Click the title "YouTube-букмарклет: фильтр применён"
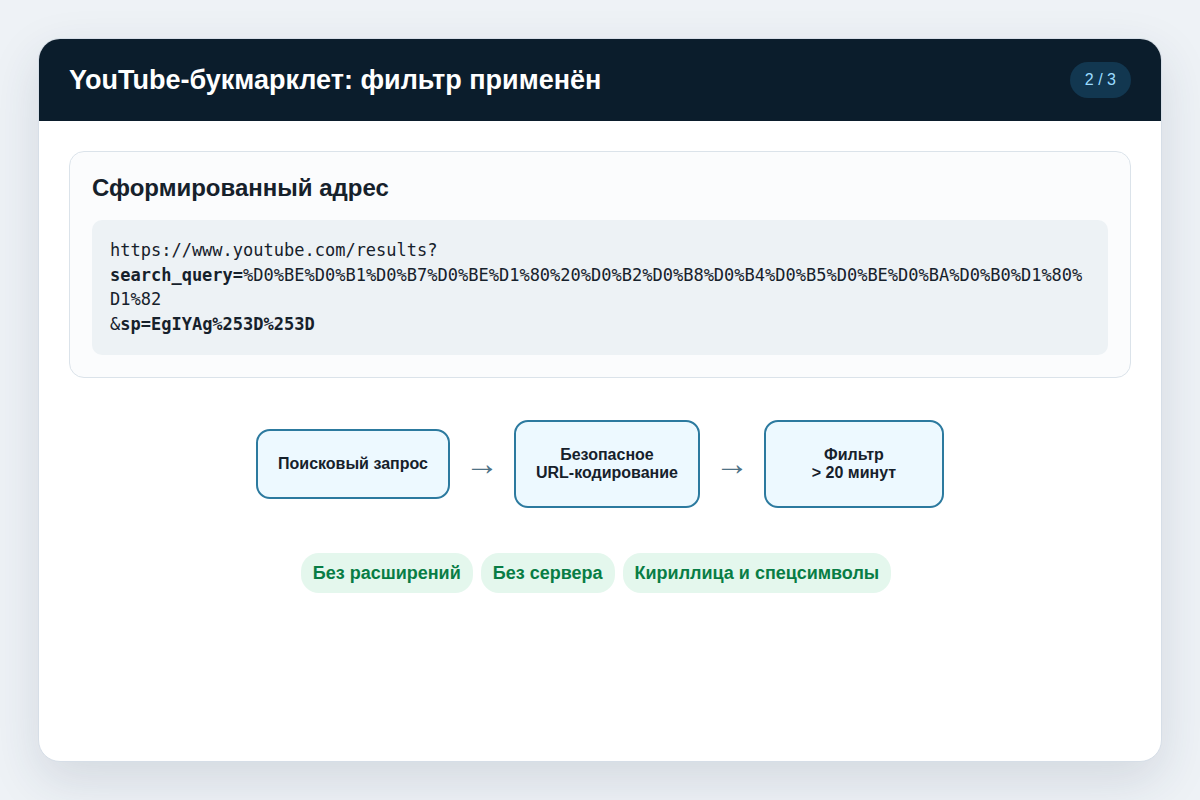Viewport: 1200px width, 800px height. 335,80
